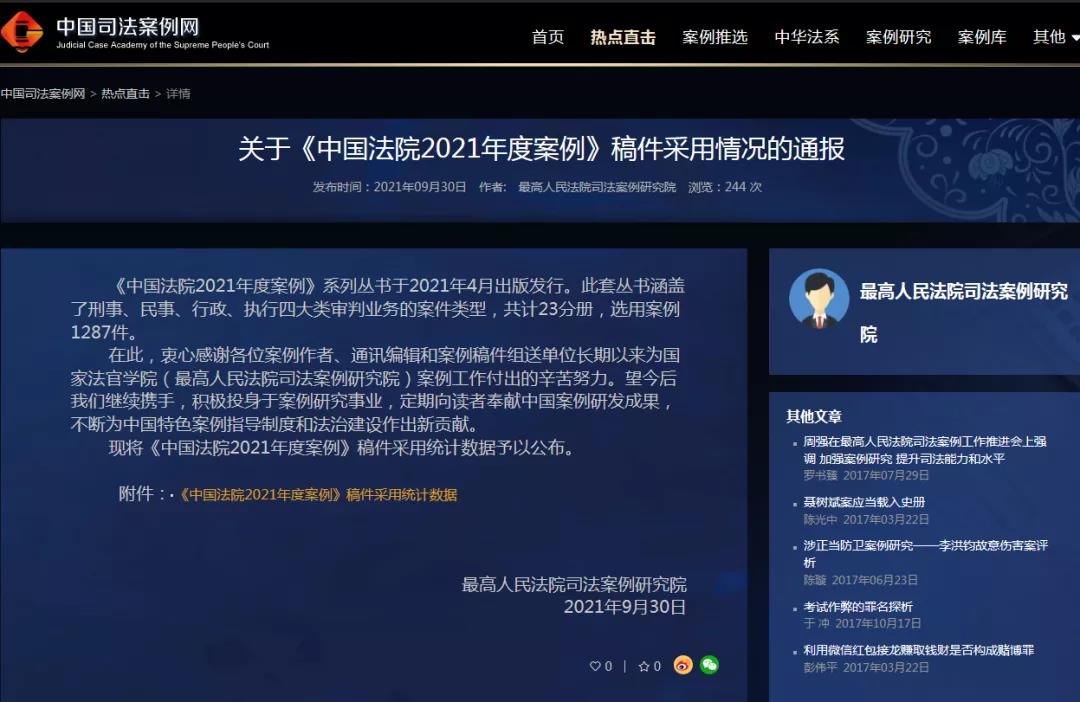Click the 热点直击 breadcrumb link
The width and height of the screenshot is (1080, 702).
point(125,94)
